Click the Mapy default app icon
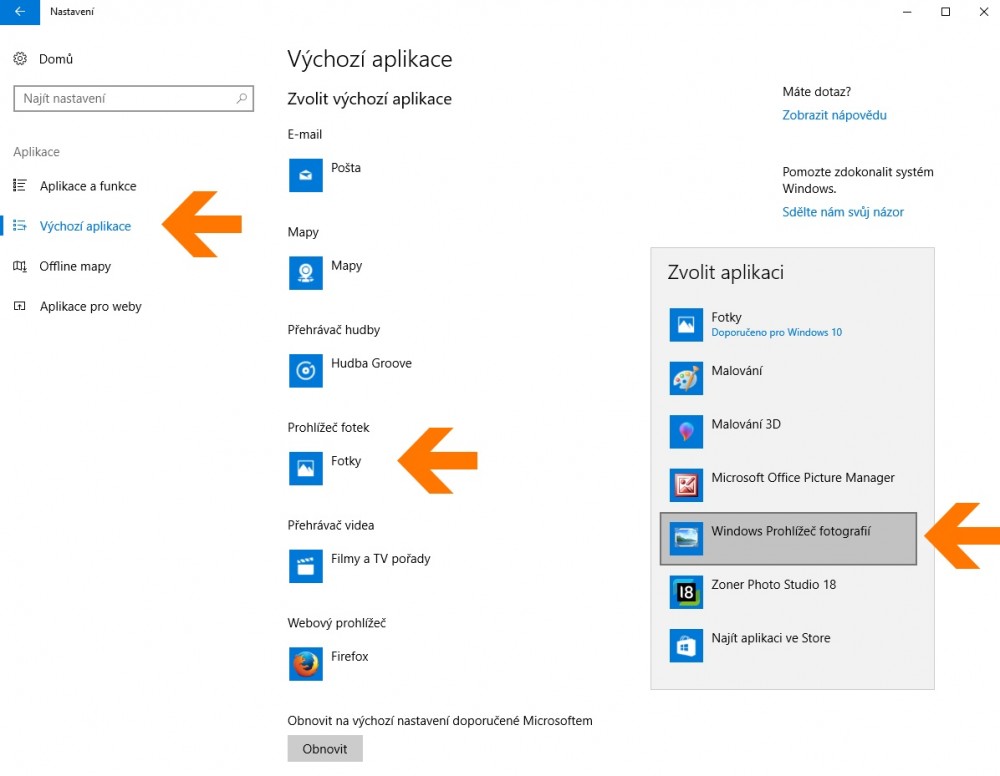This screenshot has height=776, width=1000. [x=305, y=272]
